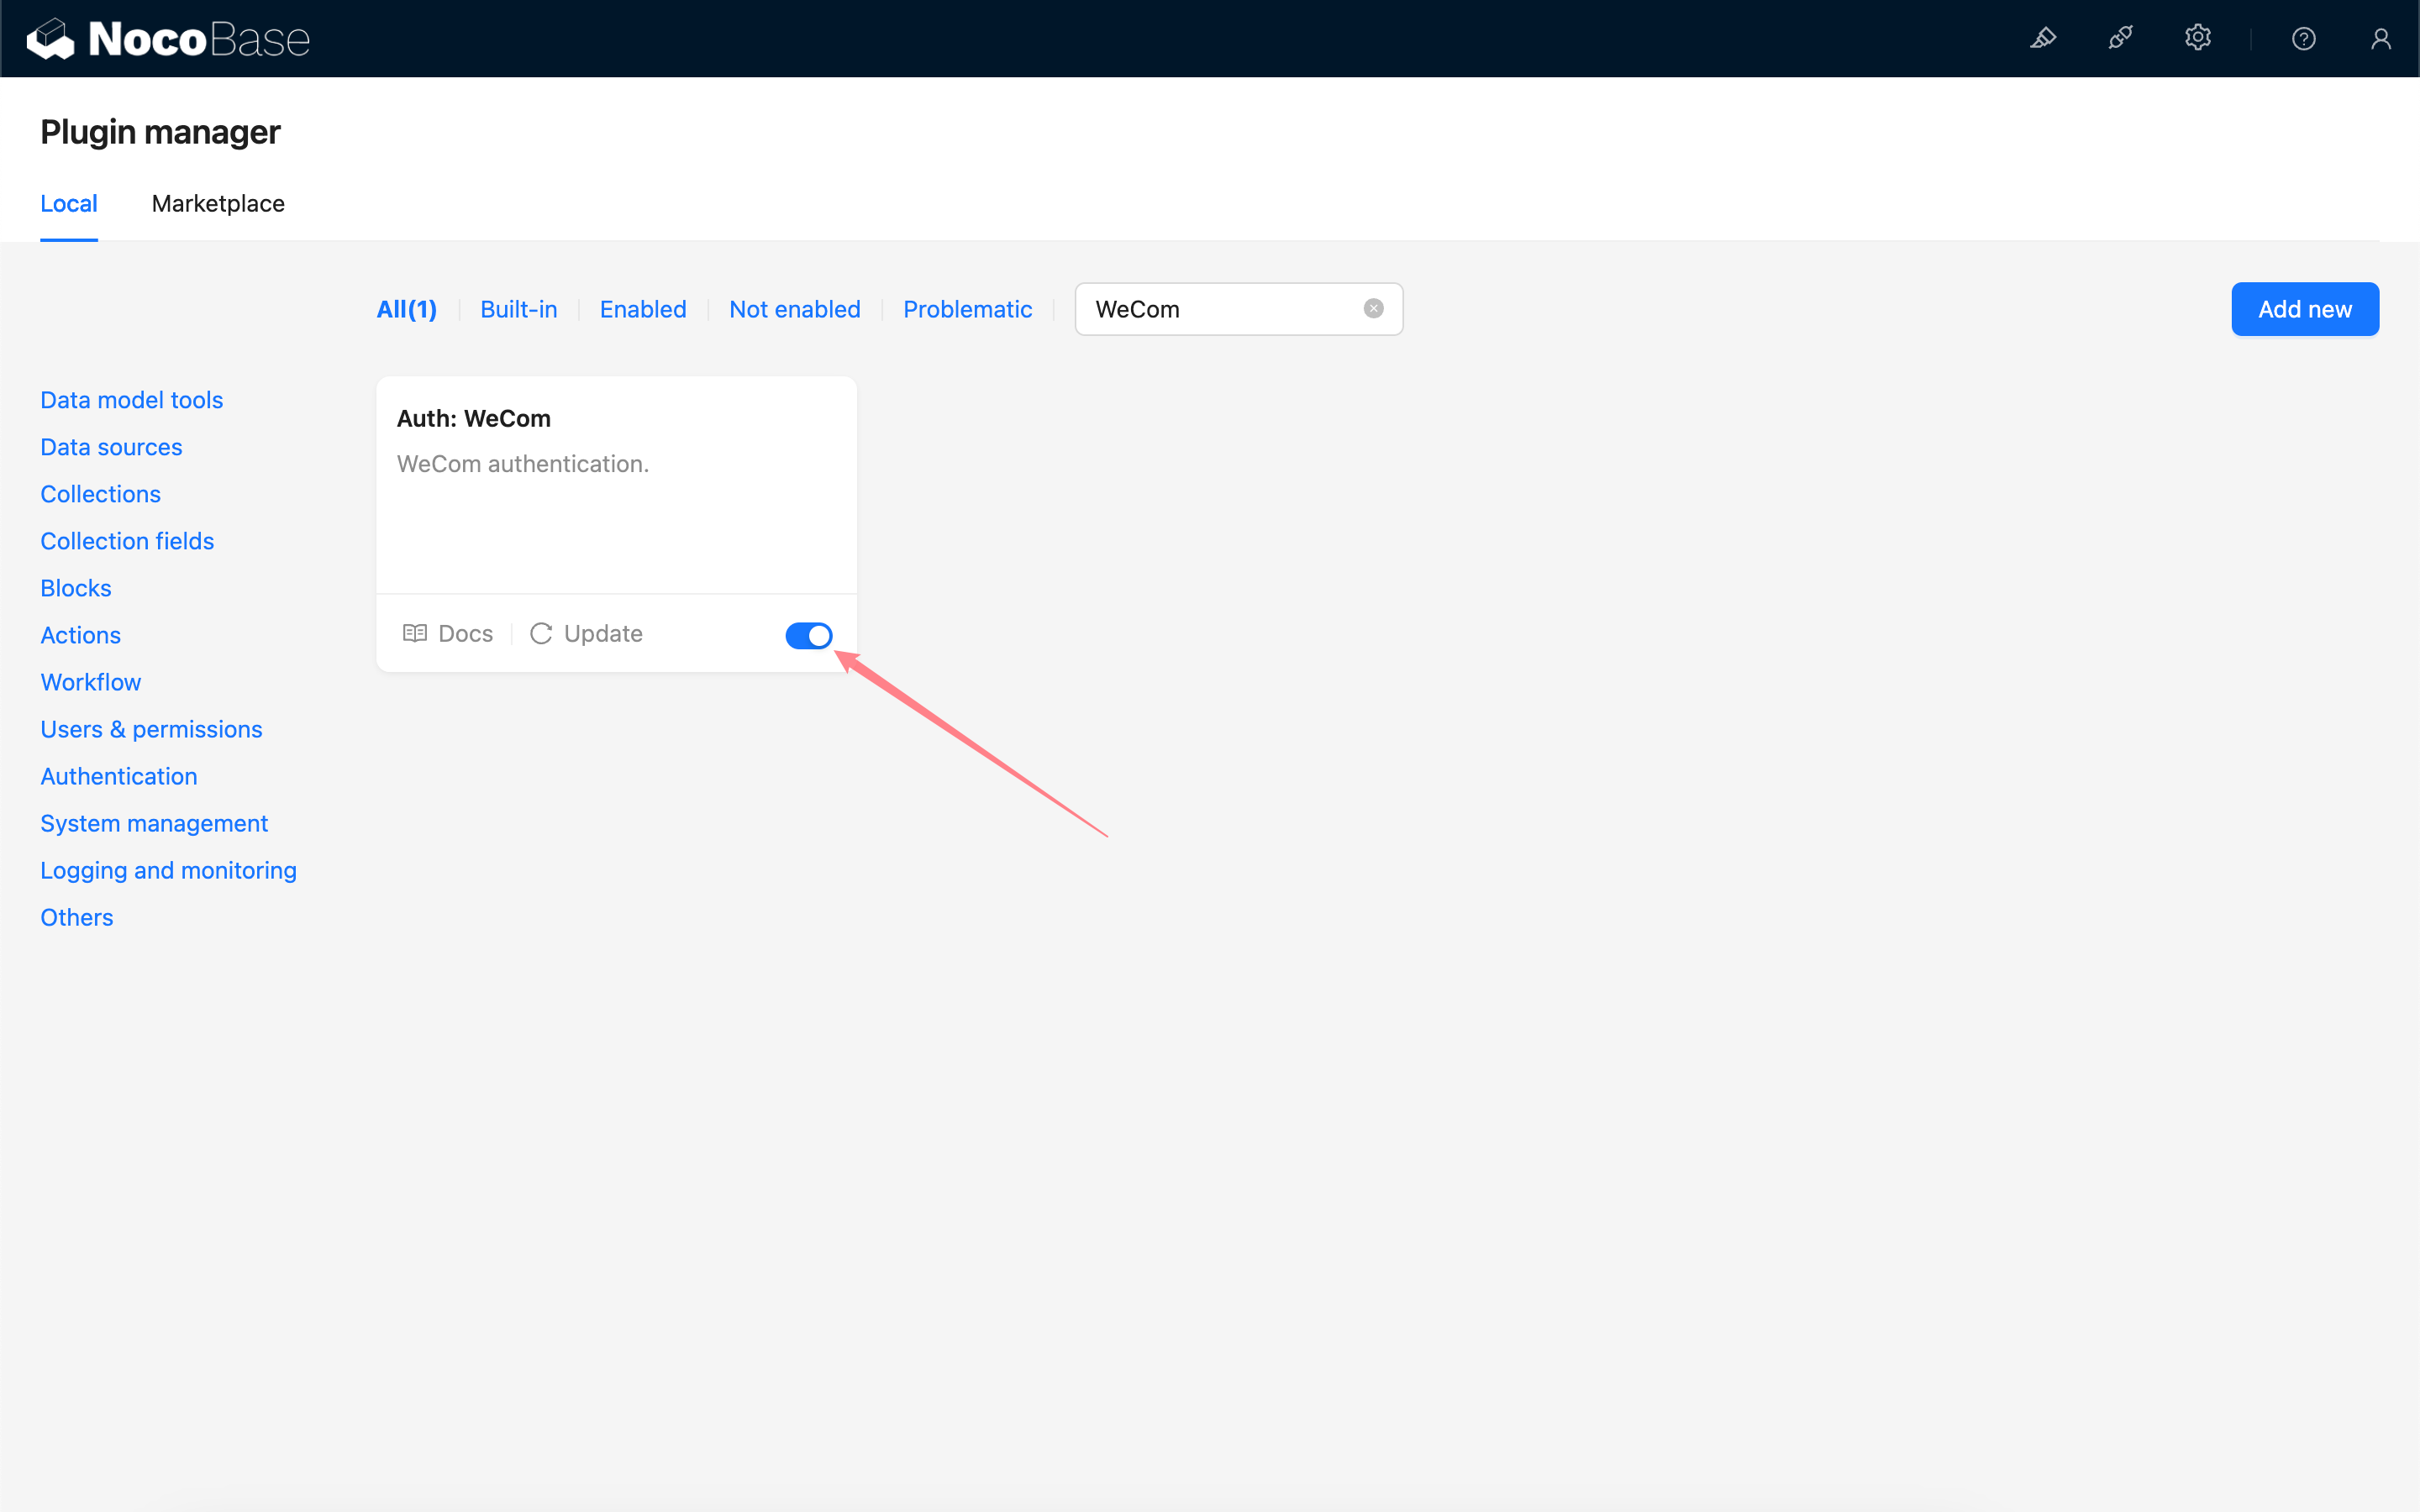Screen dimensions: 2420x1512
Task: Click the help question mark icon
Action: 2303,39
